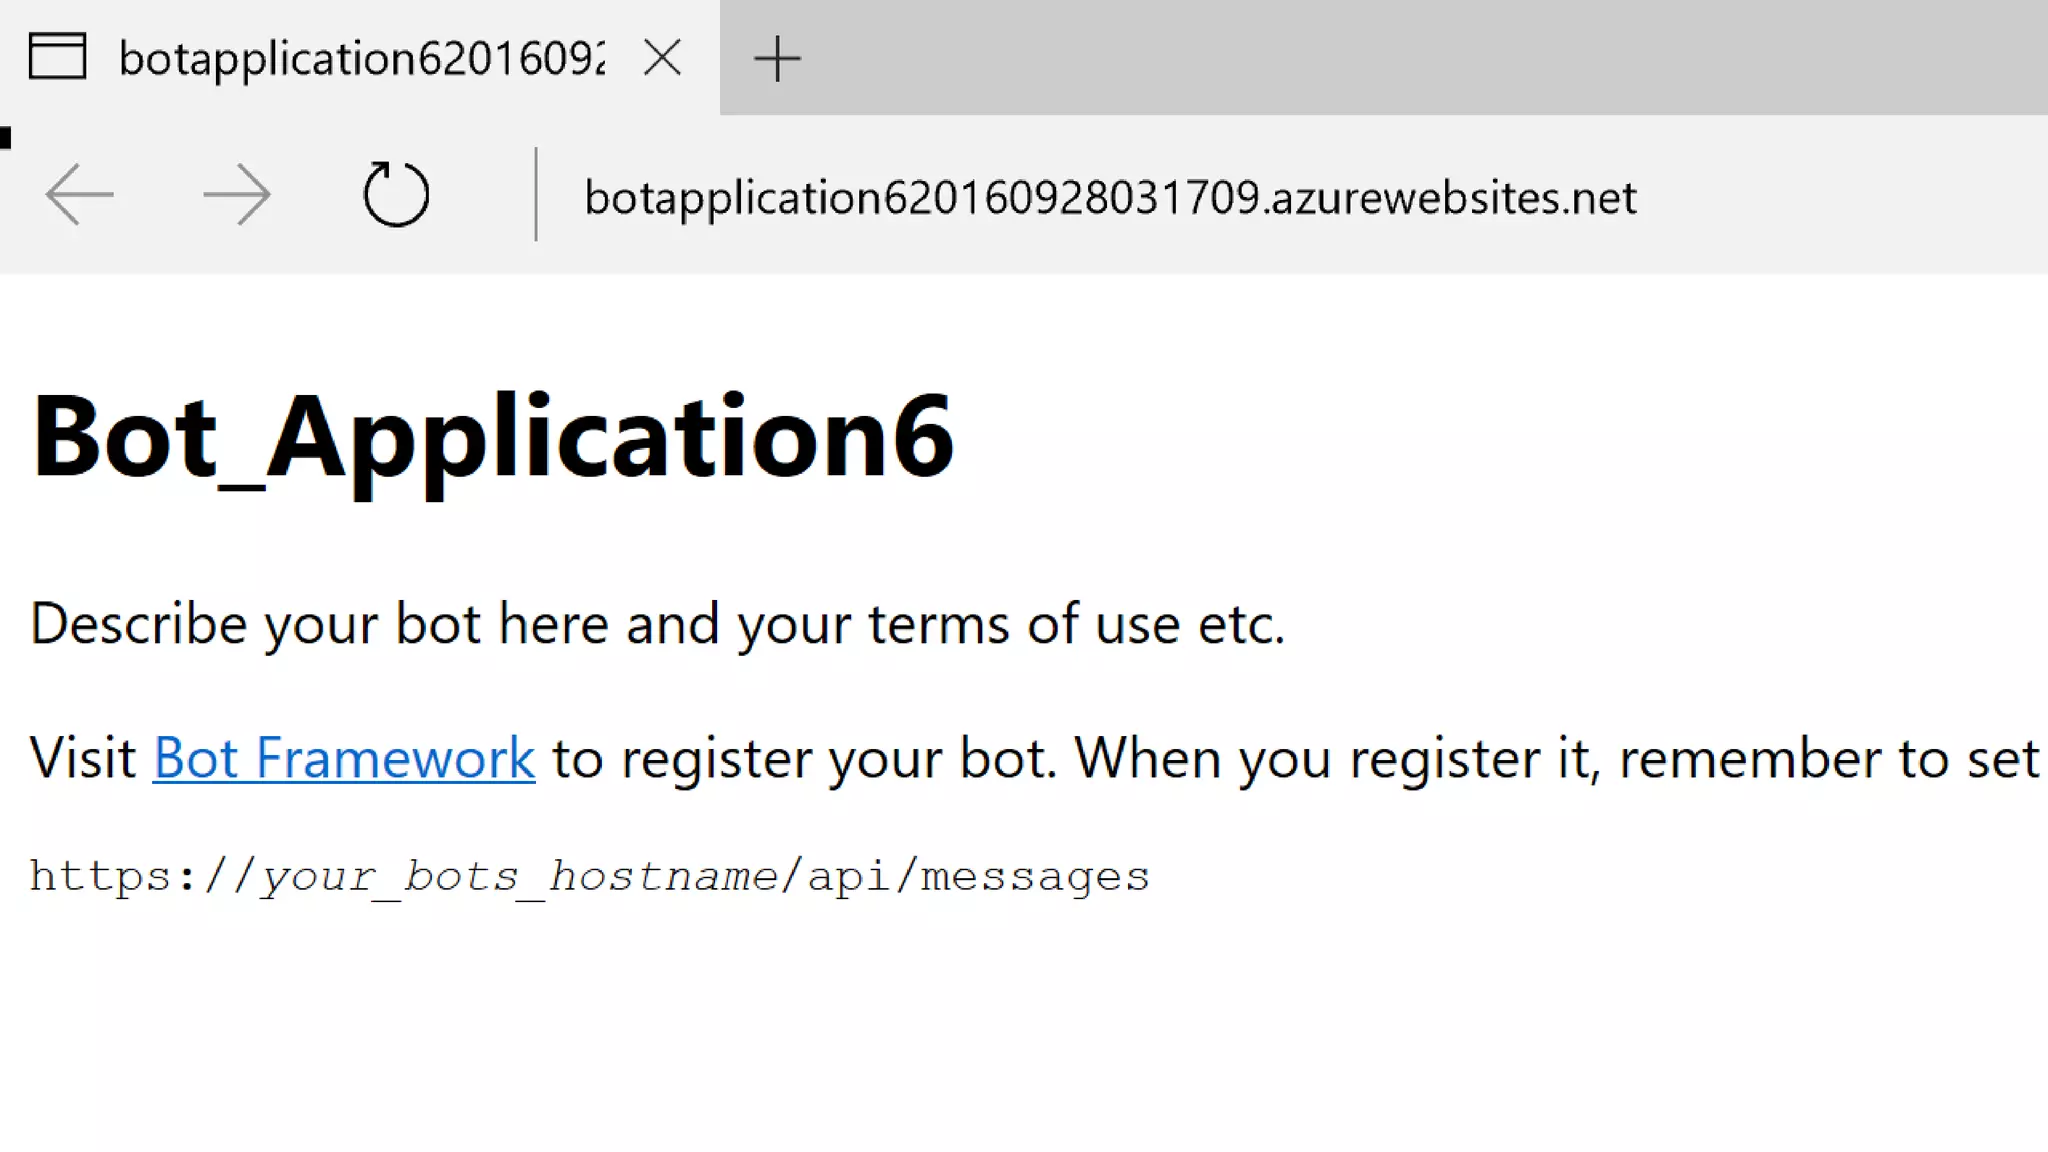Click the vertical divider left of the URL
This screenshot has height=1152, width=2048.
(536, 194)
